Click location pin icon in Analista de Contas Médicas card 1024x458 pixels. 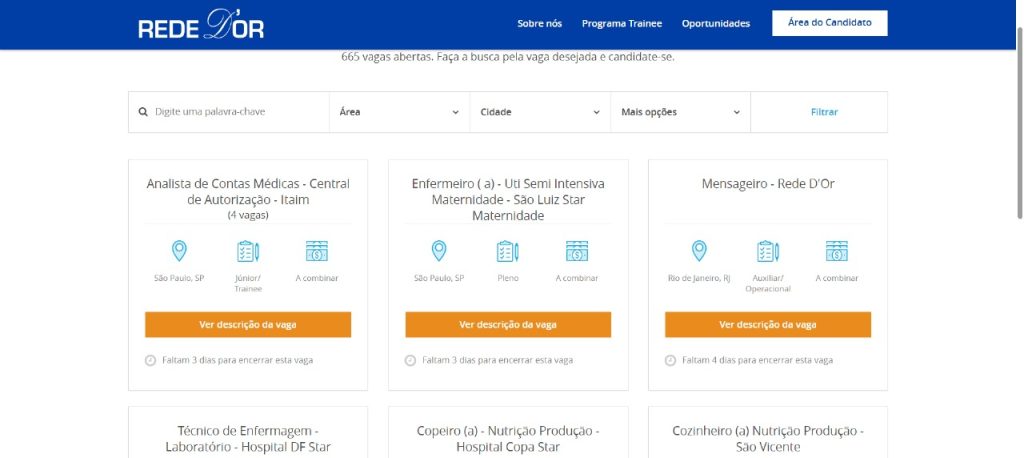coord(179,251)
